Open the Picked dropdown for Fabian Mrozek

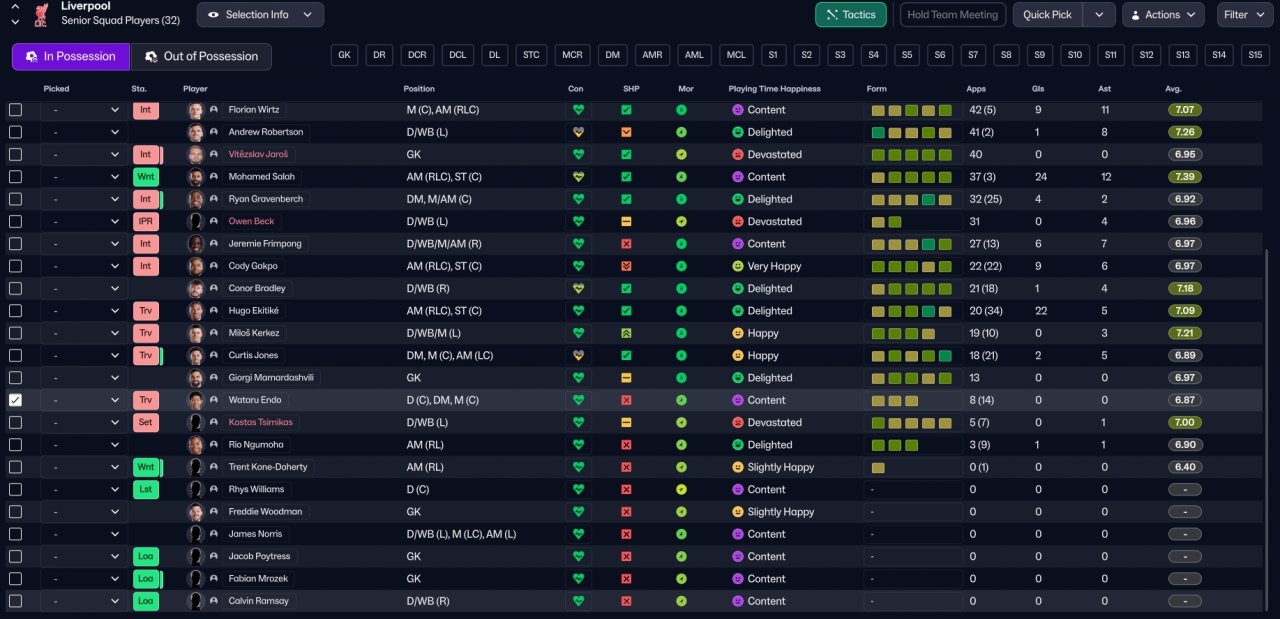(x=83, y=579)
